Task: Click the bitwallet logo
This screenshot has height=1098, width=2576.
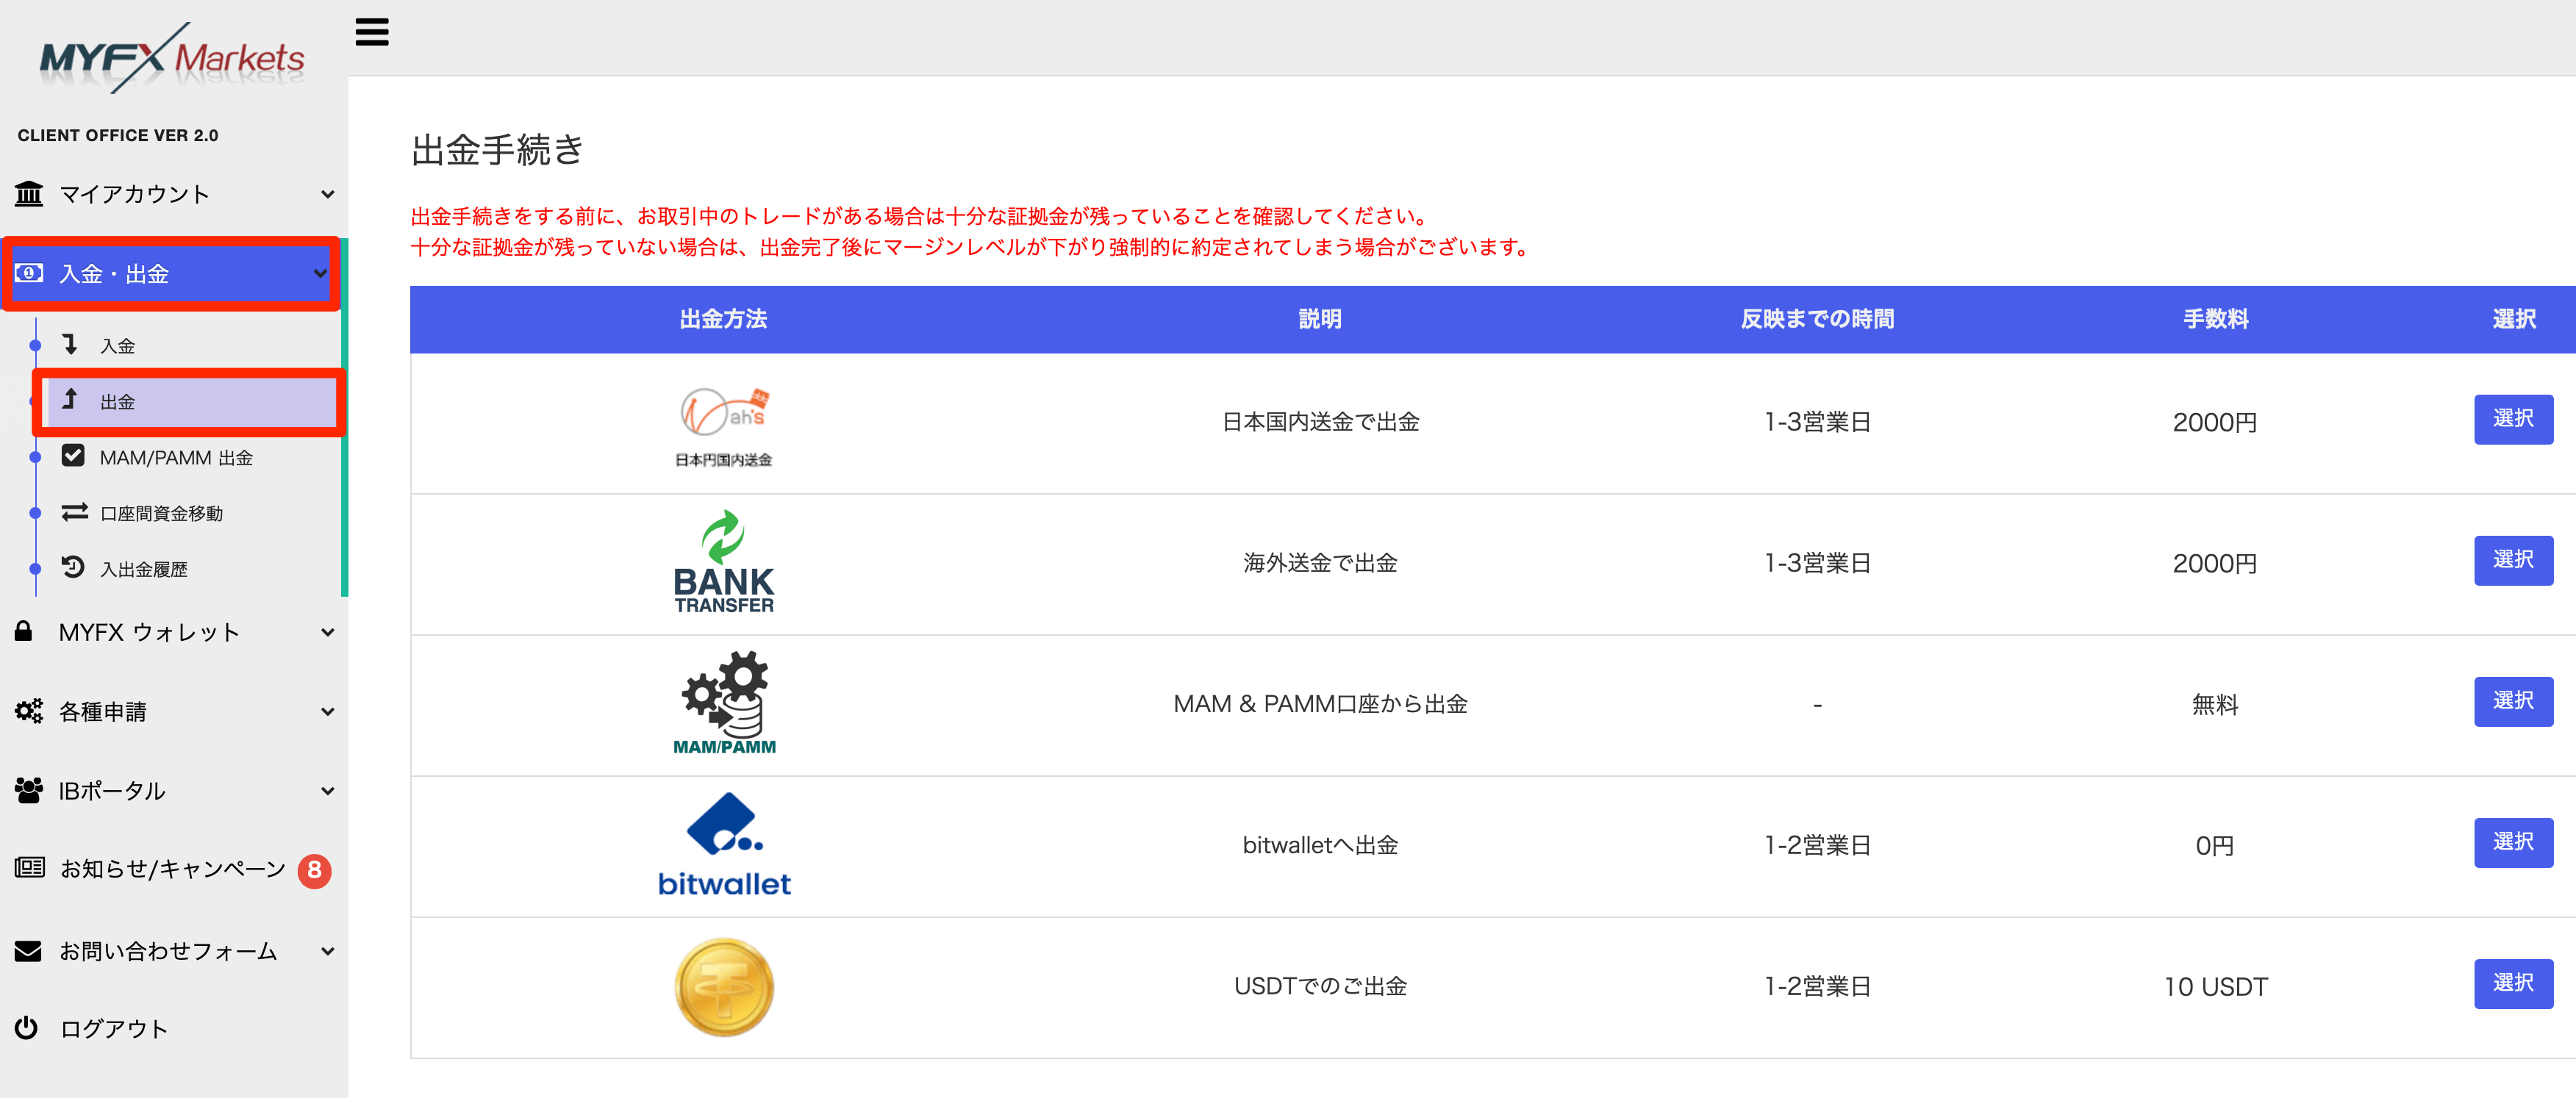Action: tap(724, 844)
